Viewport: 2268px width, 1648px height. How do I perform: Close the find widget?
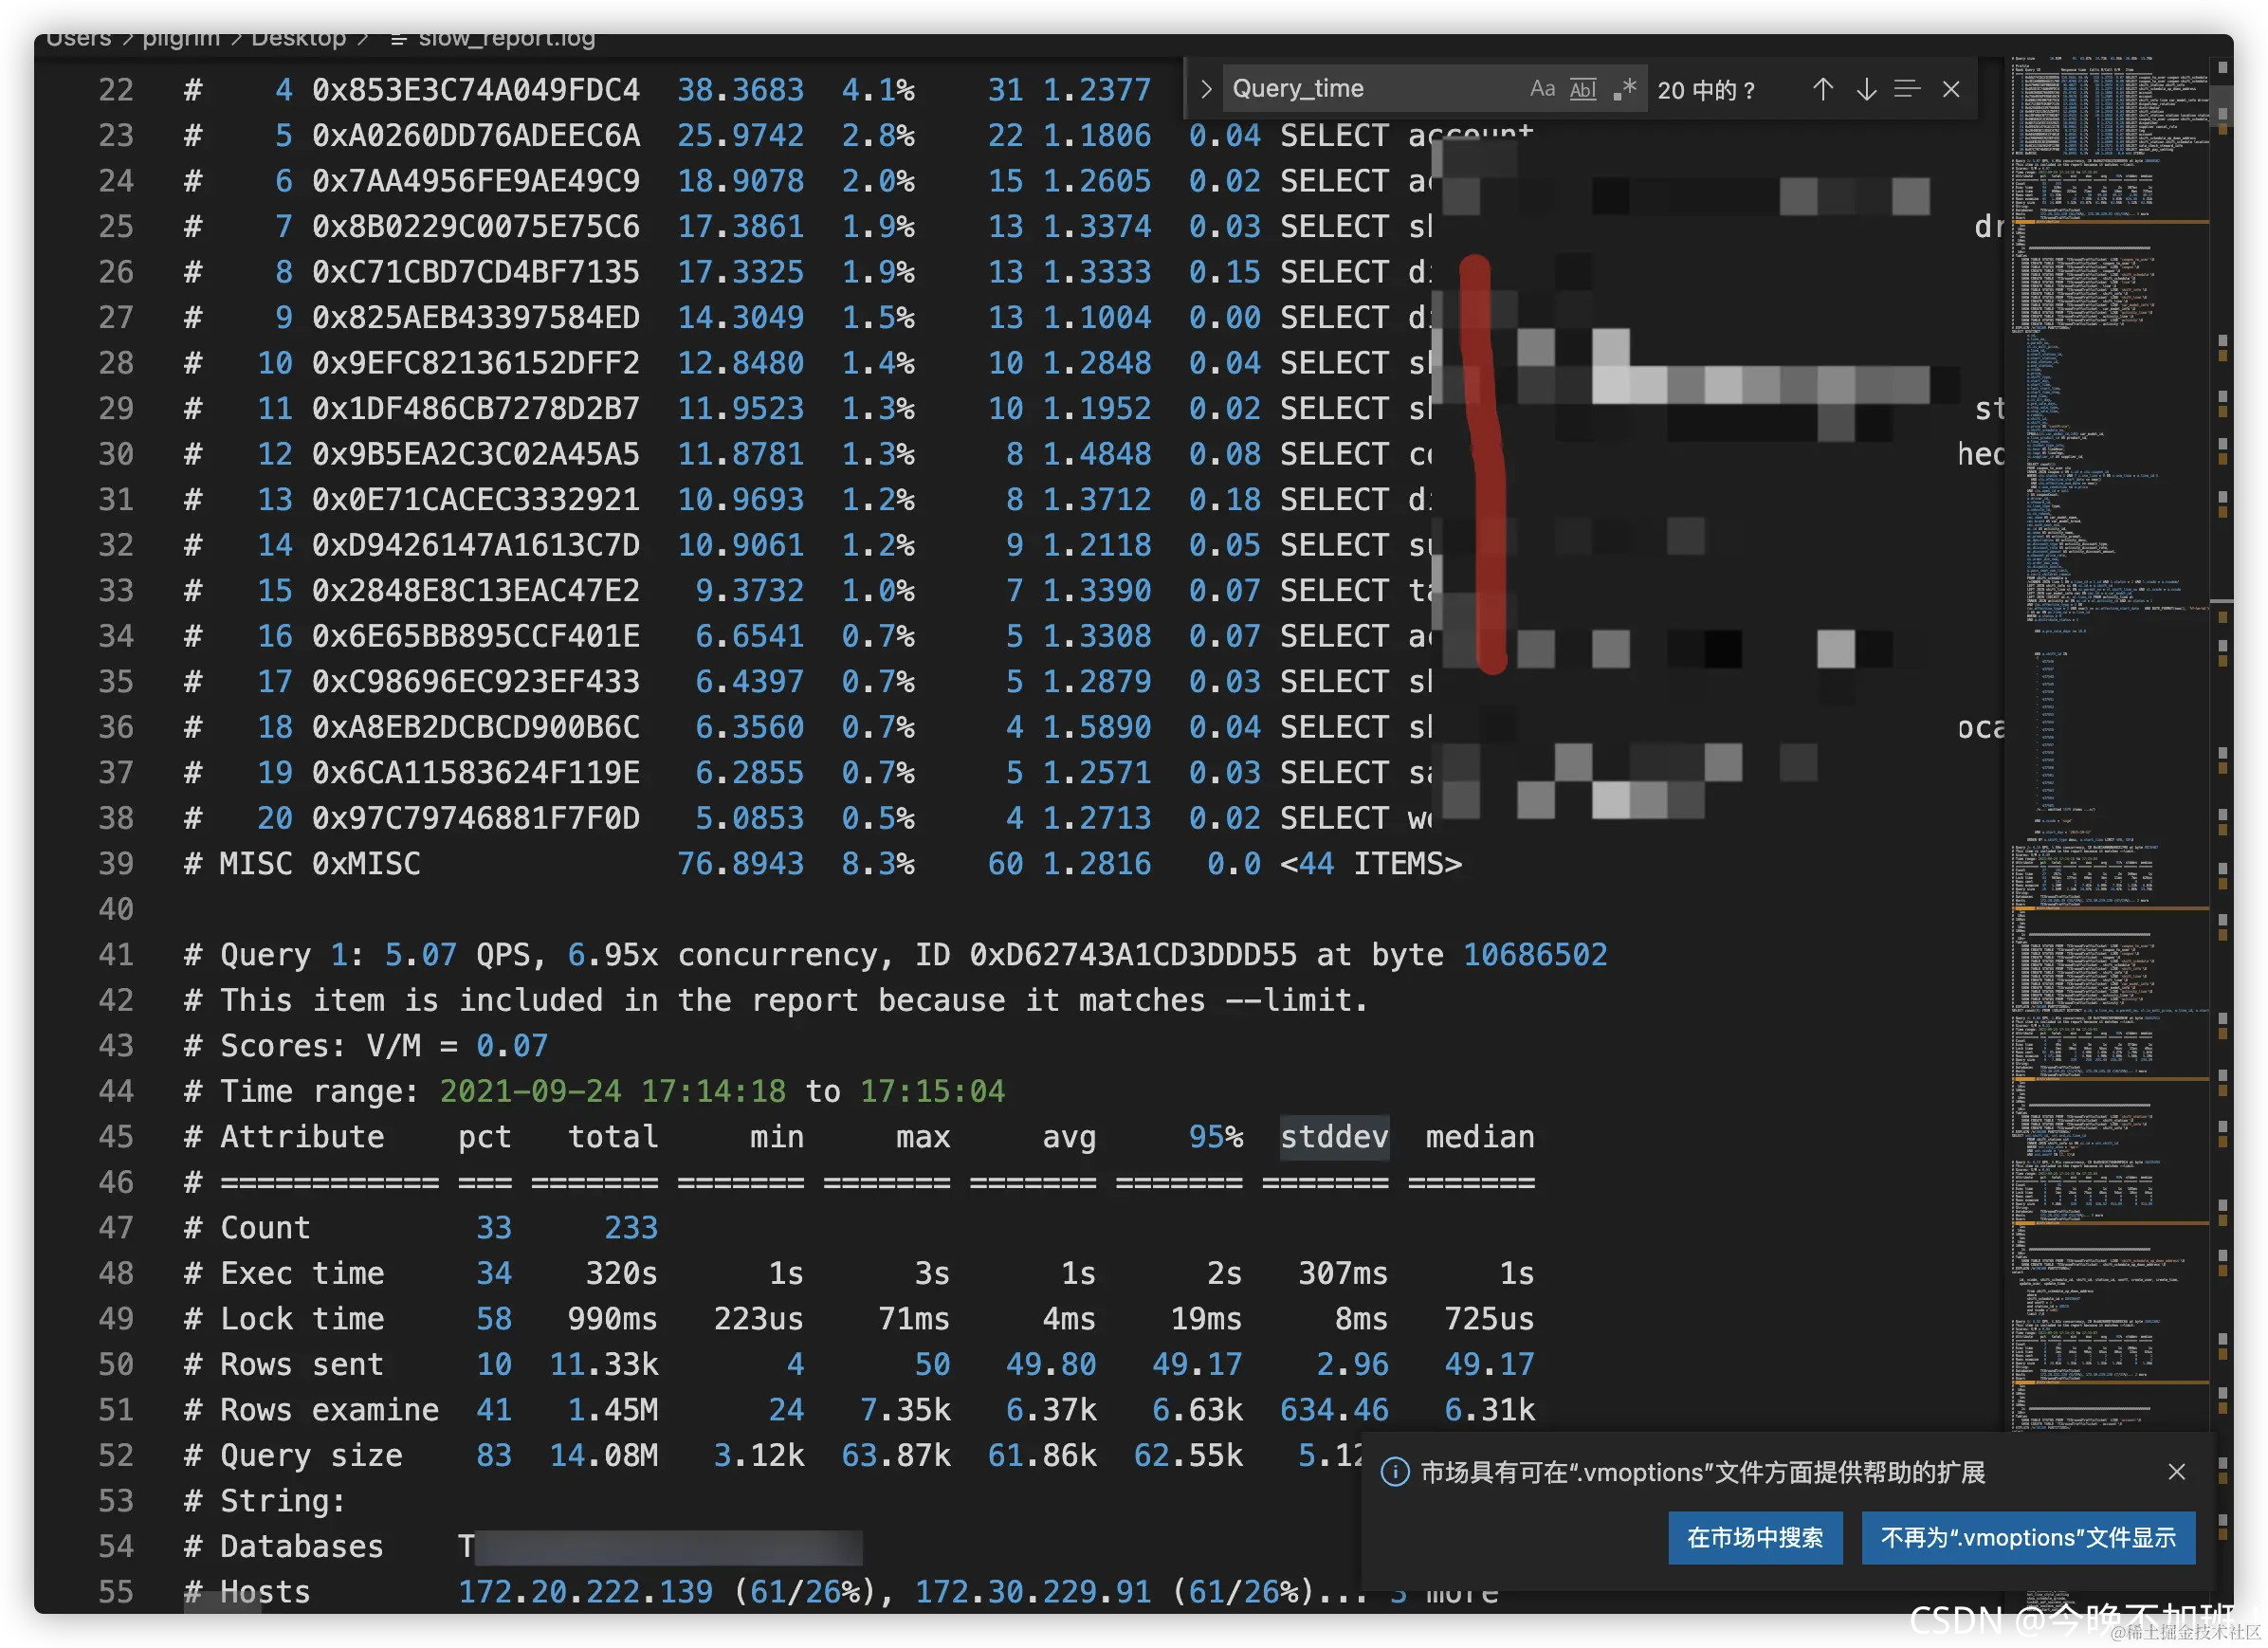coord(1950,89)
